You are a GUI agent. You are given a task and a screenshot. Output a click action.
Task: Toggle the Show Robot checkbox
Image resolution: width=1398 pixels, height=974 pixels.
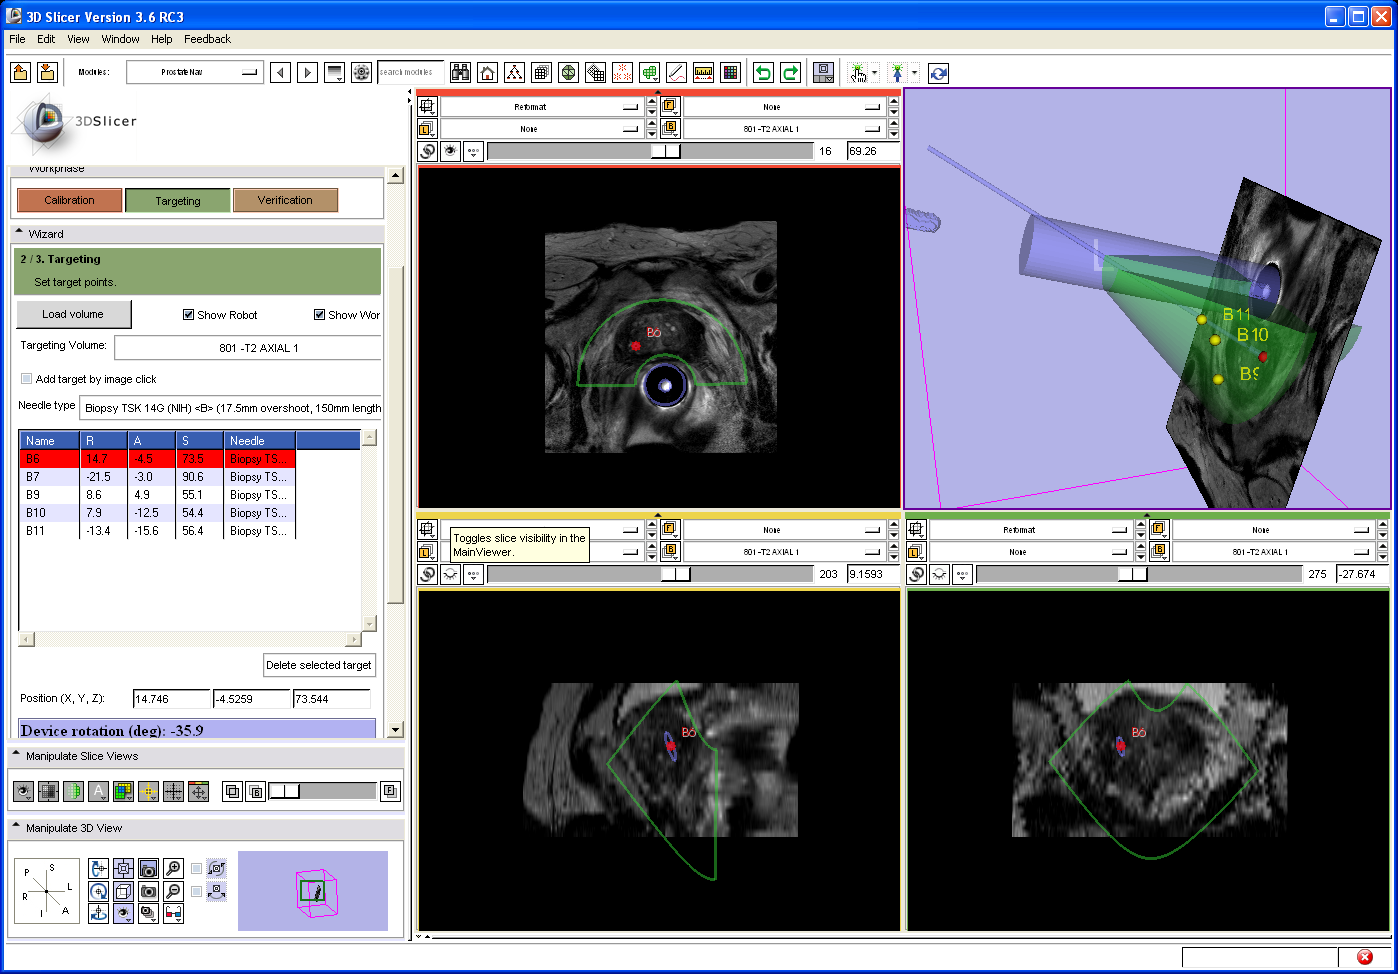pyautogui.click(x=188, y=315)
